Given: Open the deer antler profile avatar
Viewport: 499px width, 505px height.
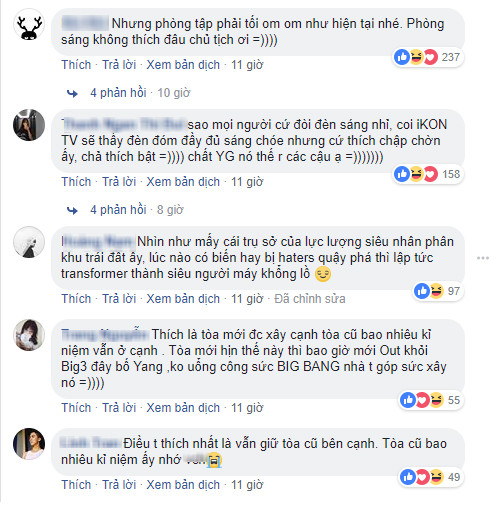Looking at the screenshot, I should tap(29, 25).
